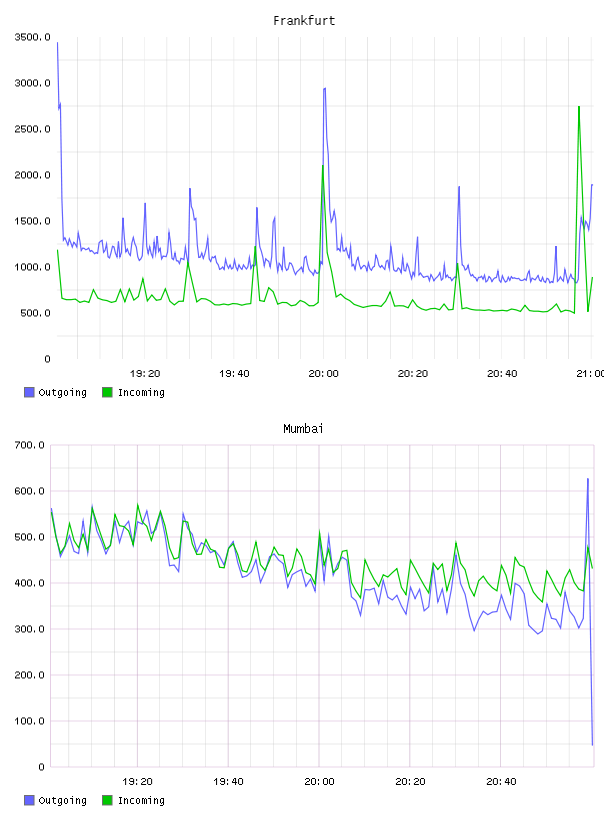Click the green Incoming swatch in Frankfurt legend
Image resolution: width=608 pixels, height=816 pixels.
point(107,392)
